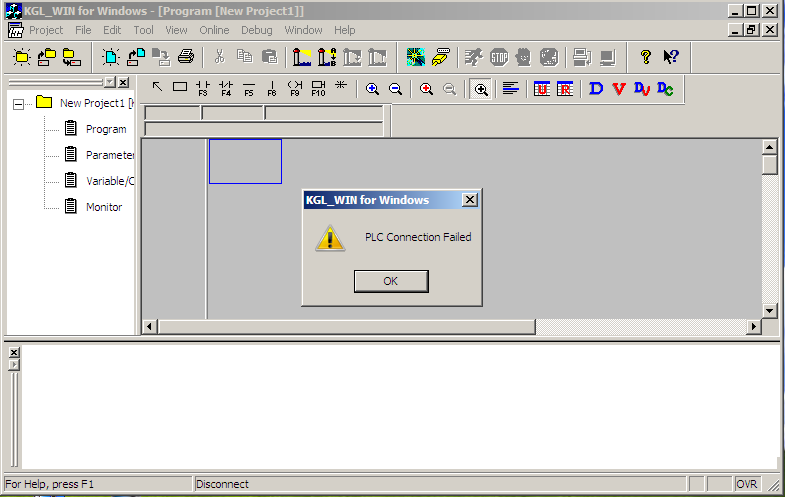
Task: Select the rectangle box tool
Action: pos(180,87)
